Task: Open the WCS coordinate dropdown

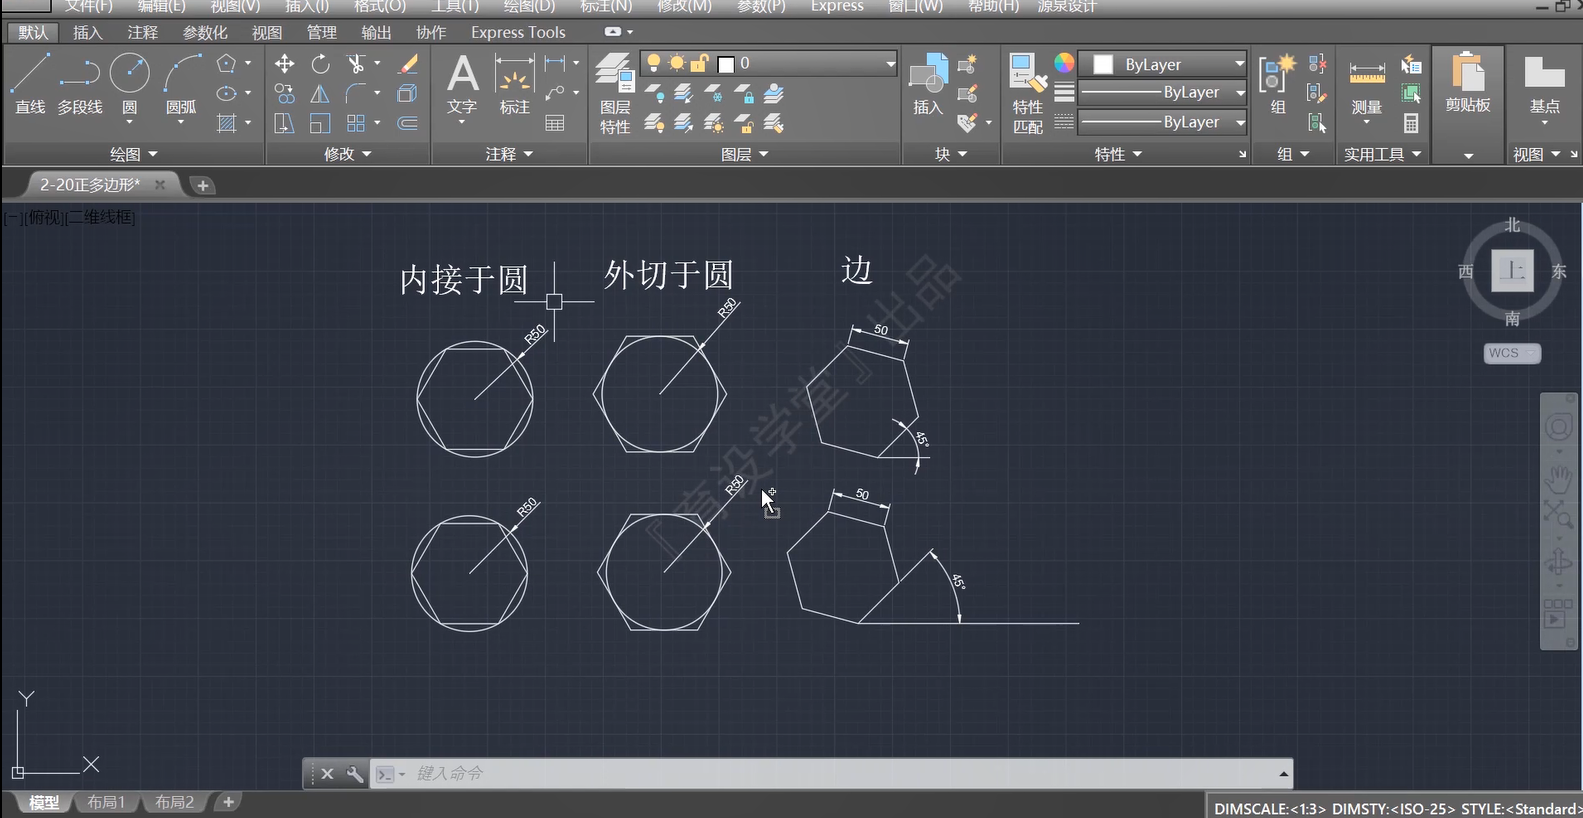Action: click(x=1512, y=353)
